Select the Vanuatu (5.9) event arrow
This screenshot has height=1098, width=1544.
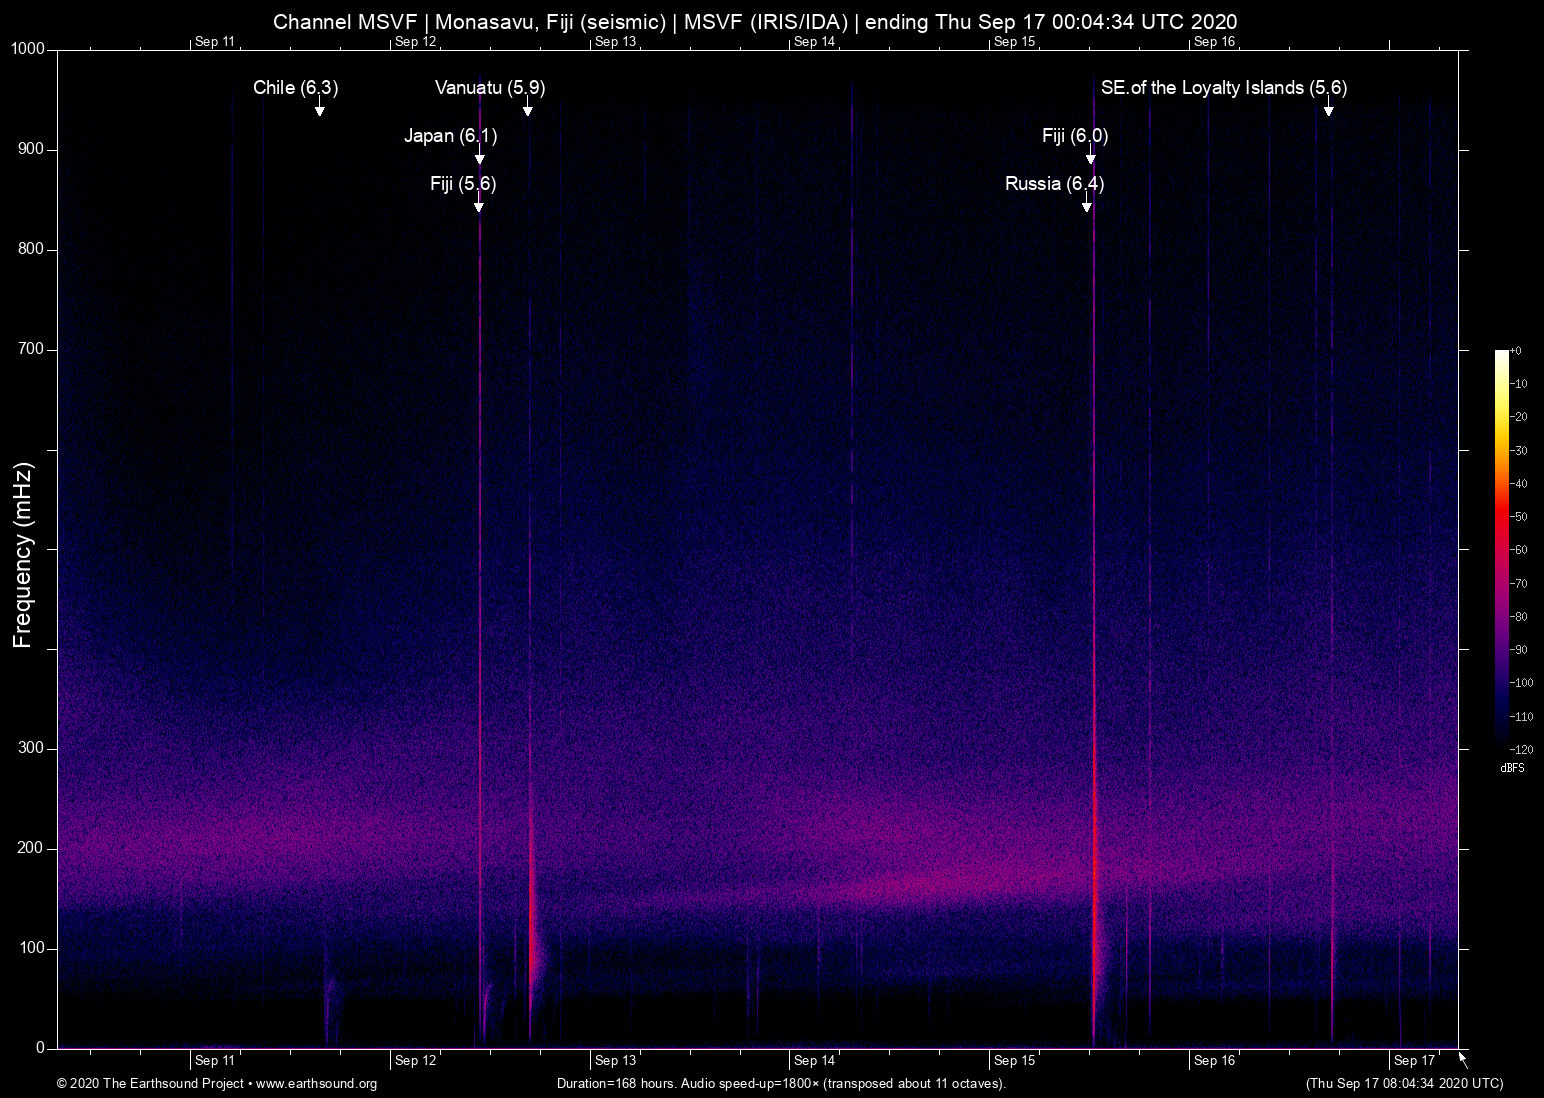(527, 113)
